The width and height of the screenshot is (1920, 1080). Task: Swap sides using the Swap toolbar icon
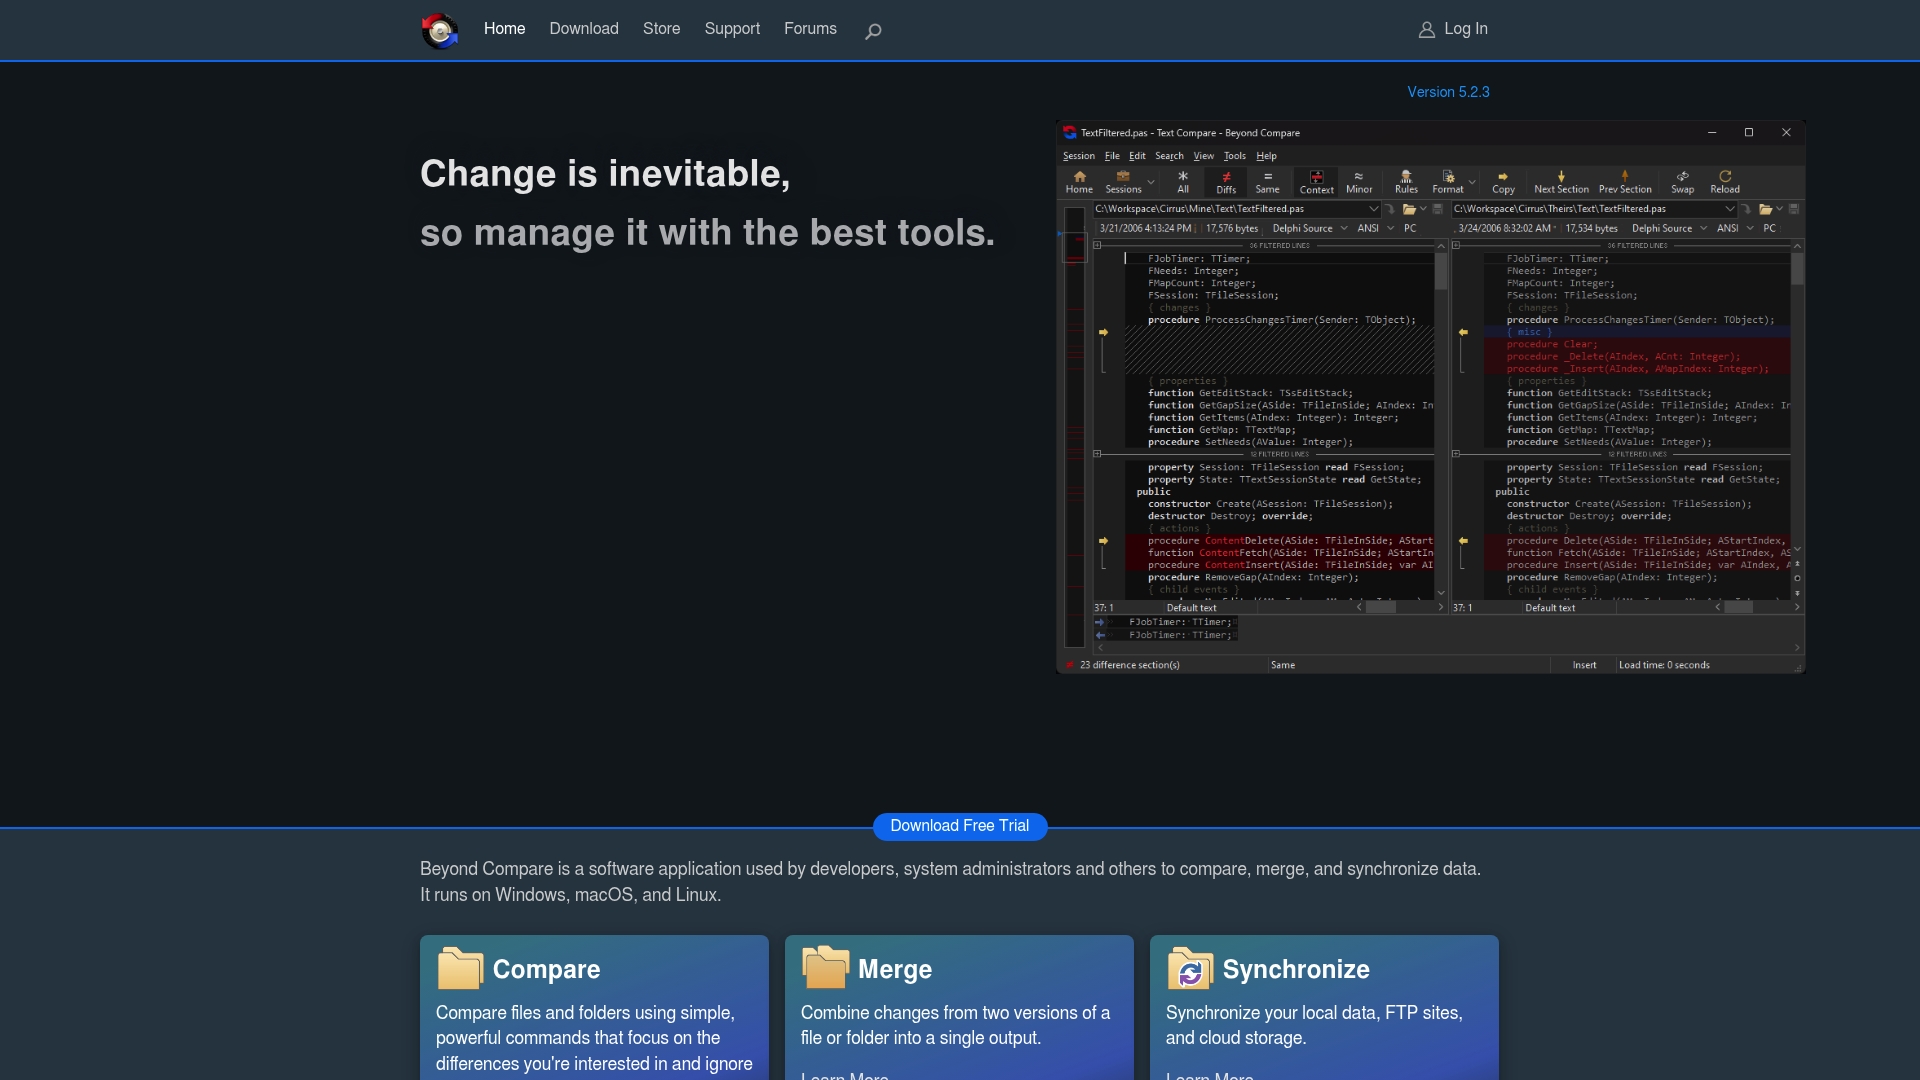(x=1683, y=182)
